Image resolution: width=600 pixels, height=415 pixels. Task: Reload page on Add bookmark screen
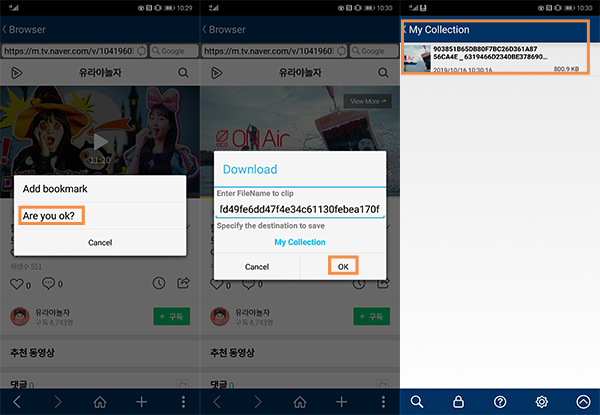(142, 51)
